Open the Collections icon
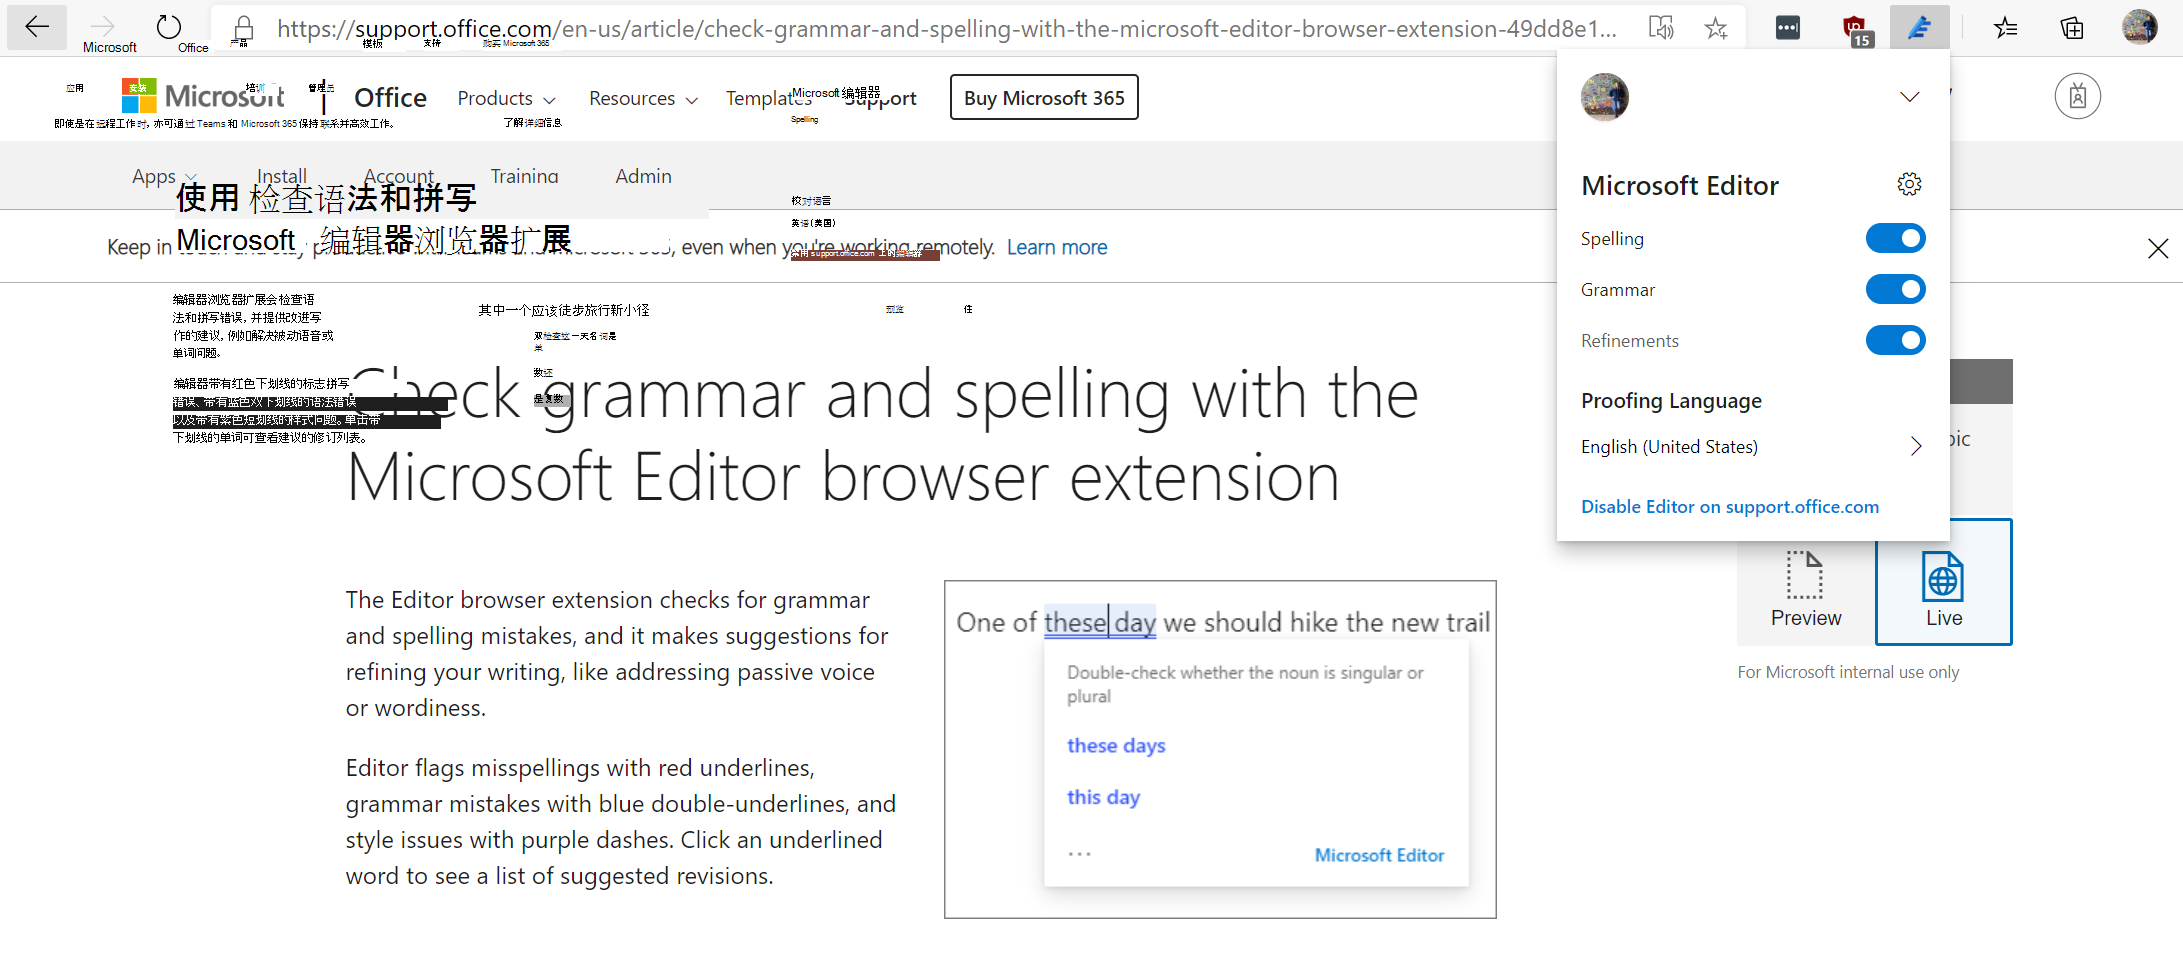This screenshot has height=969, width=2183. click(x=2070, y=27)
